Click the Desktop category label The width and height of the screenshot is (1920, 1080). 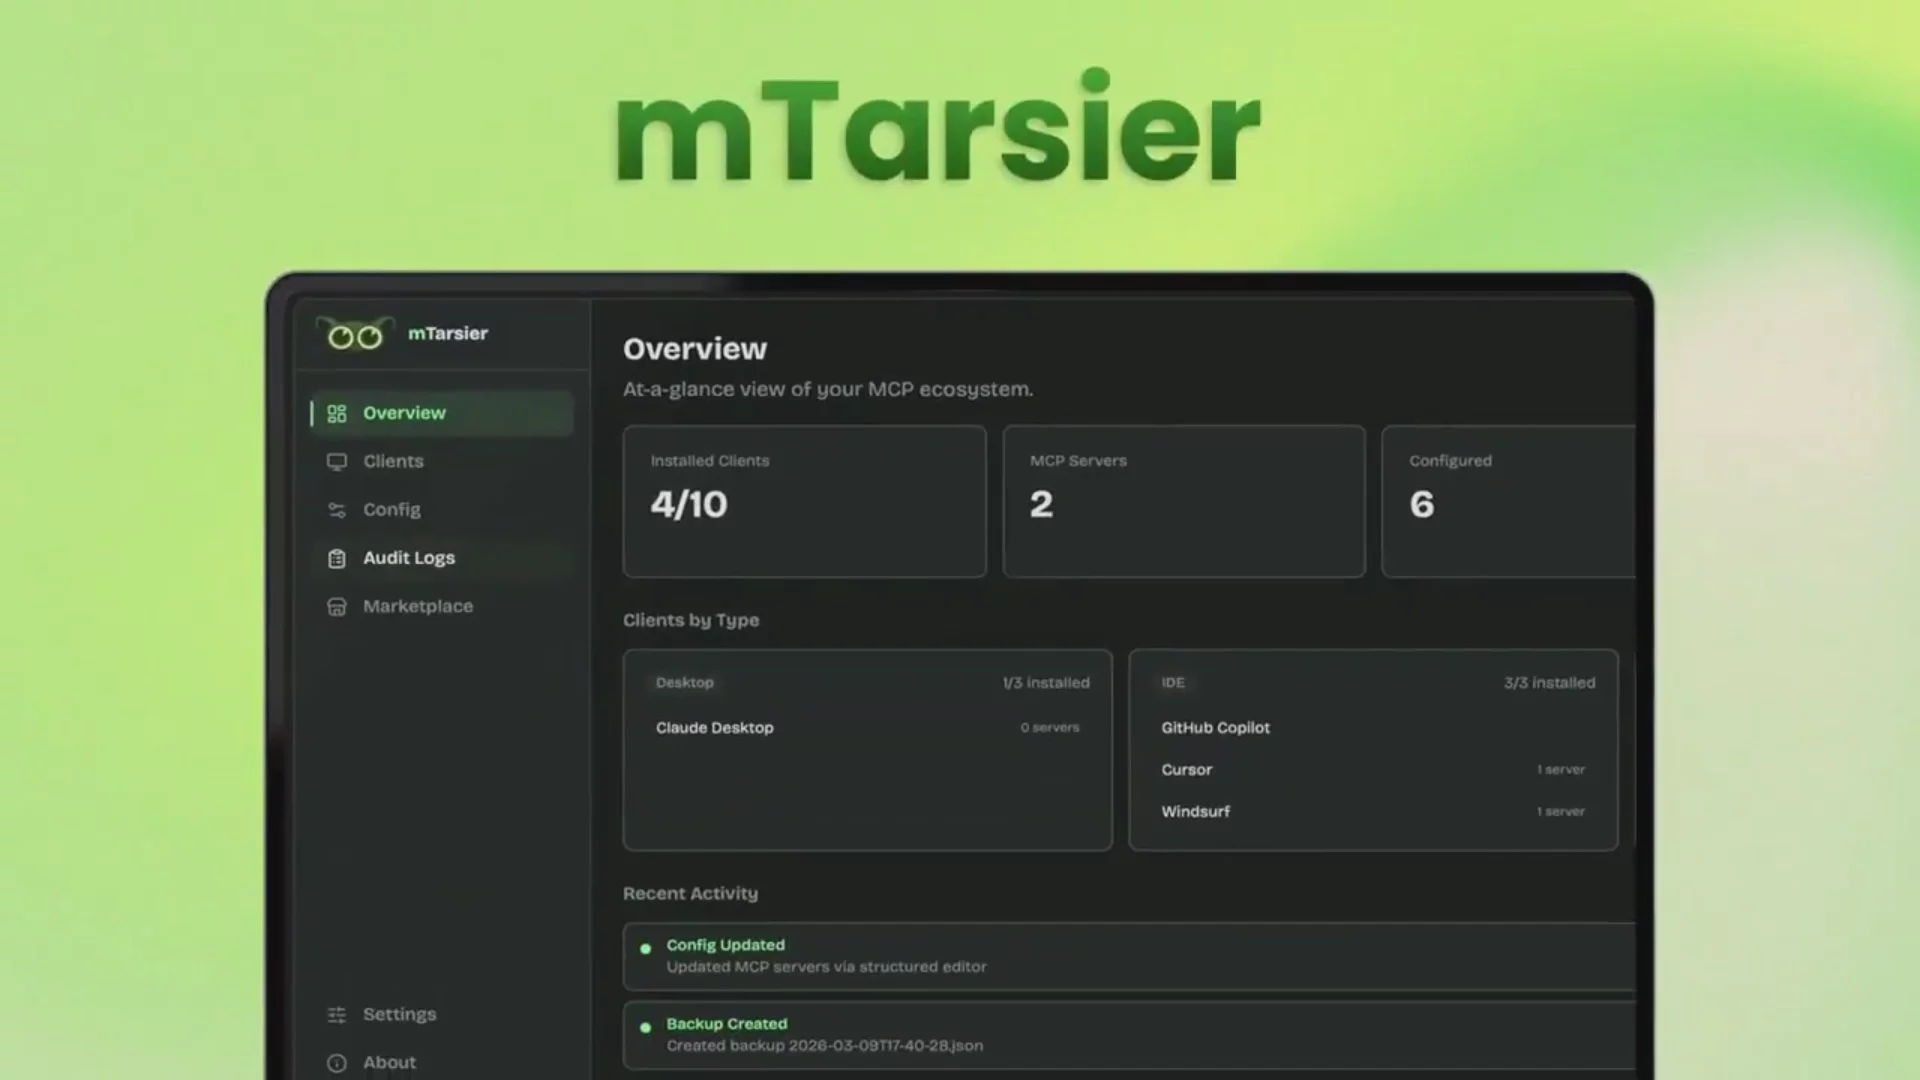(685, 683)
